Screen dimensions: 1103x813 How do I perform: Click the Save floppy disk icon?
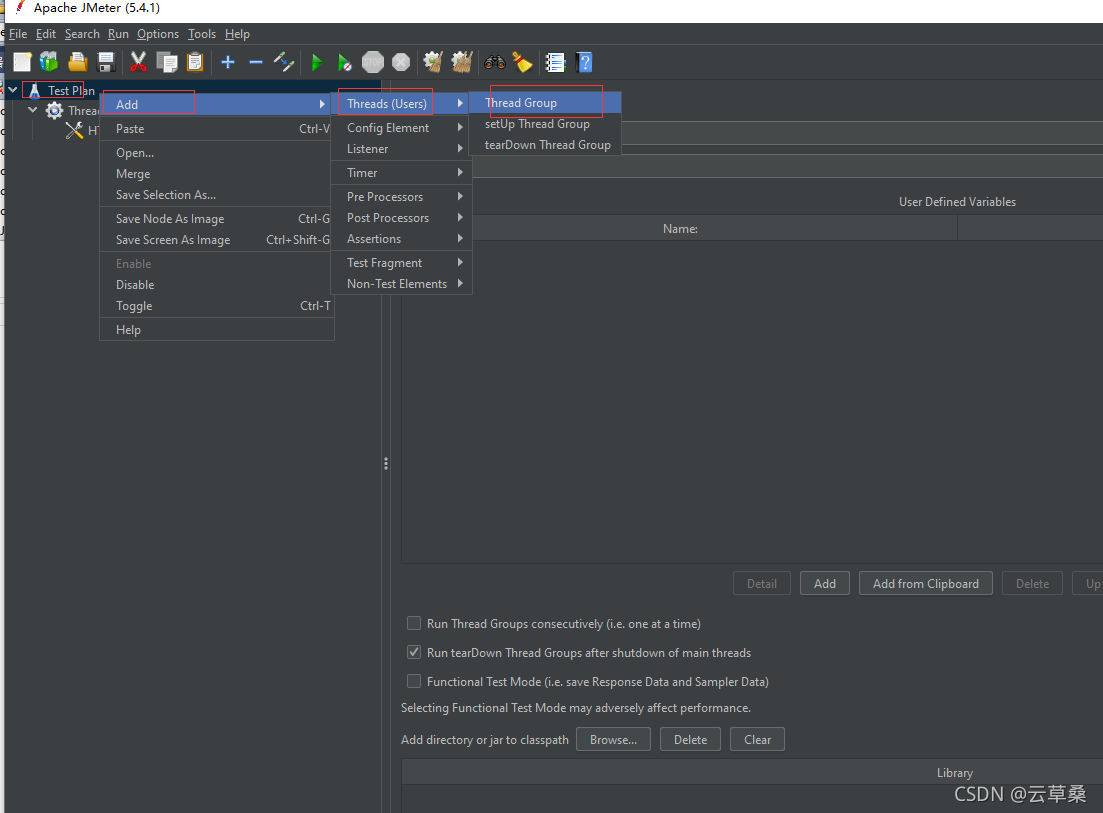pos(106,62)
